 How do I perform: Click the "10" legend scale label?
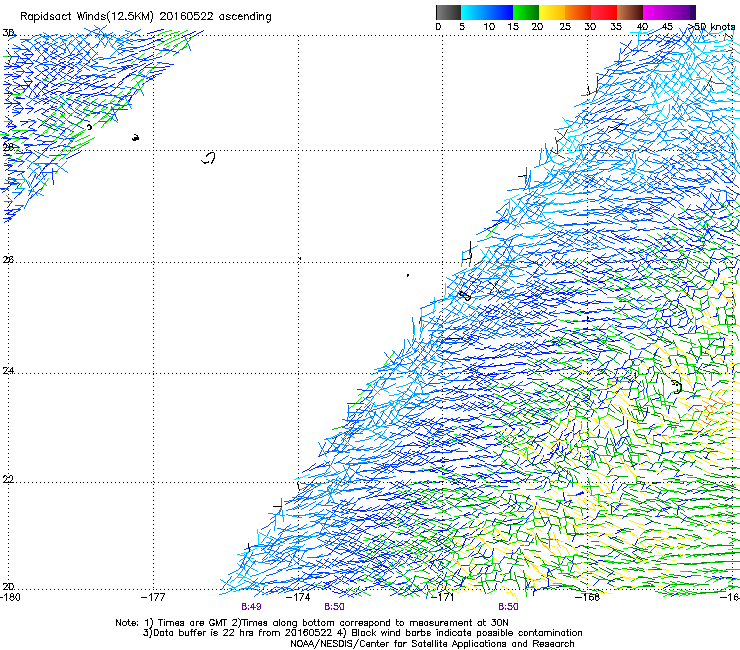(x=489, y=27)
